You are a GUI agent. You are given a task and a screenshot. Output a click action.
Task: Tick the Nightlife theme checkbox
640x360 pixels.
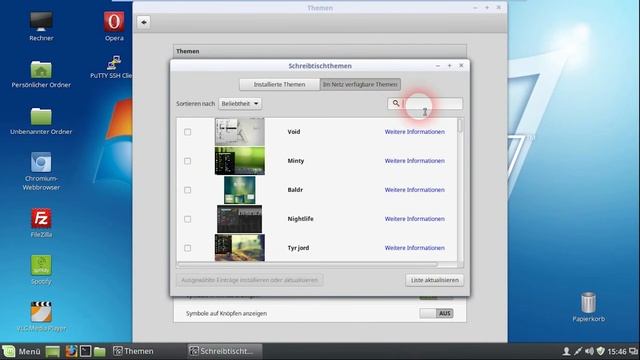click(x=187, y=219)
